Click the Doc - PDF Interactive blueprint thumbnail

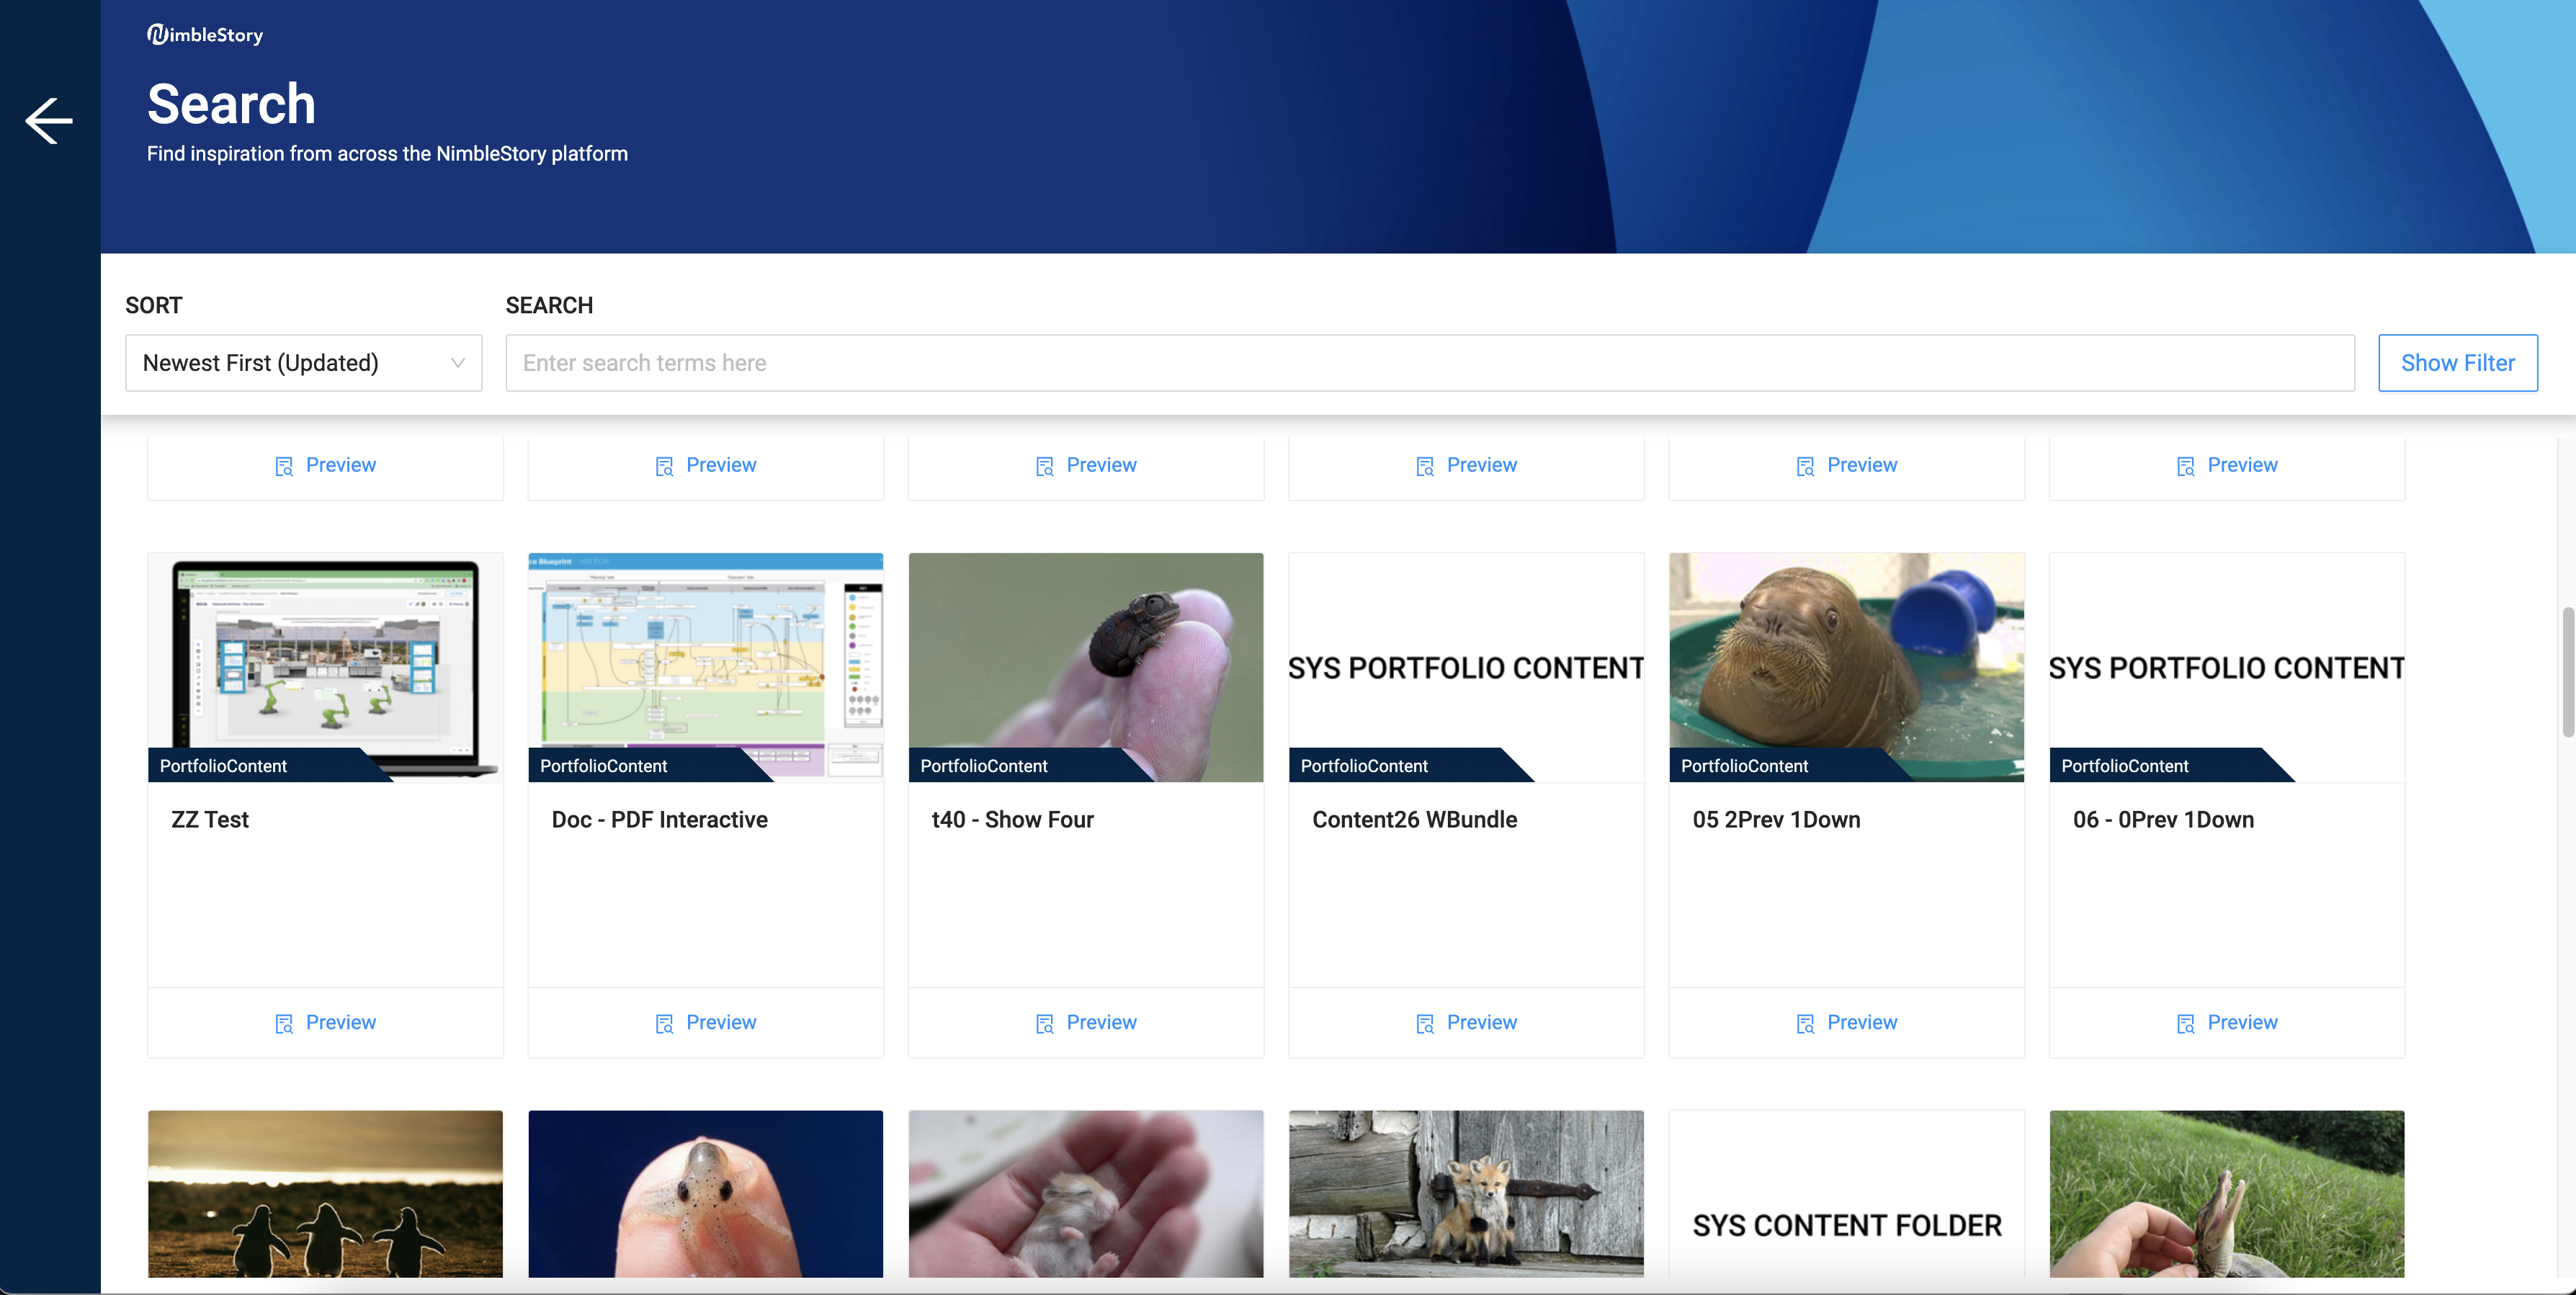click(705, 660)
